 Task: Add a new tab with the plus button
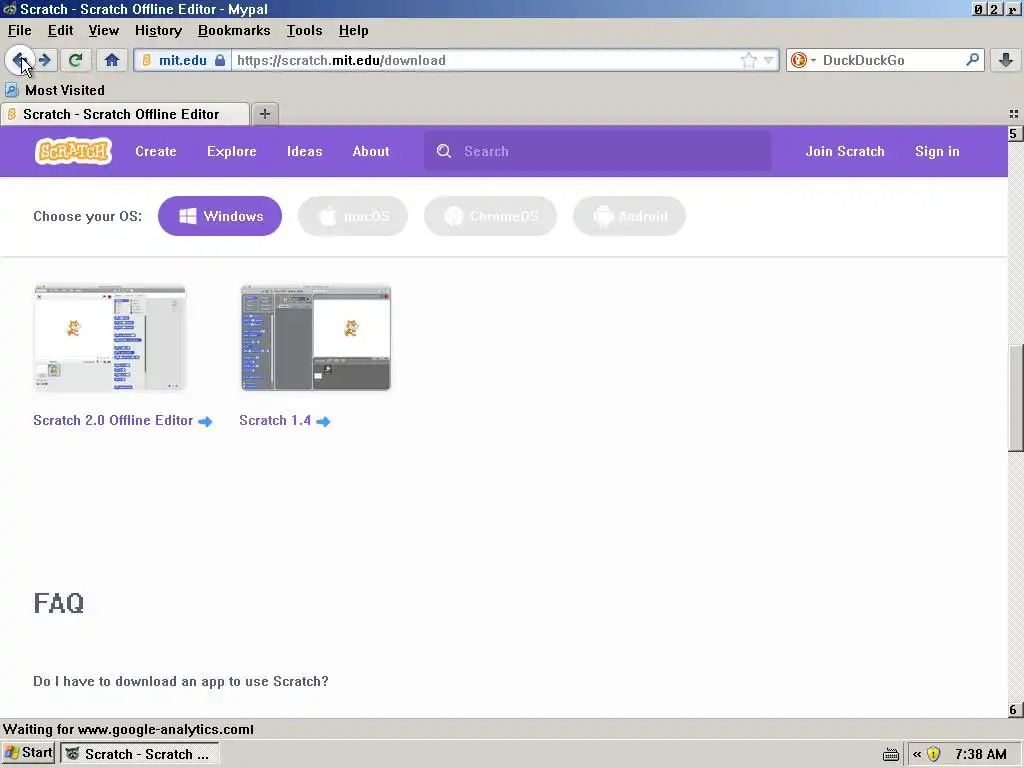[x=264, y=114]
